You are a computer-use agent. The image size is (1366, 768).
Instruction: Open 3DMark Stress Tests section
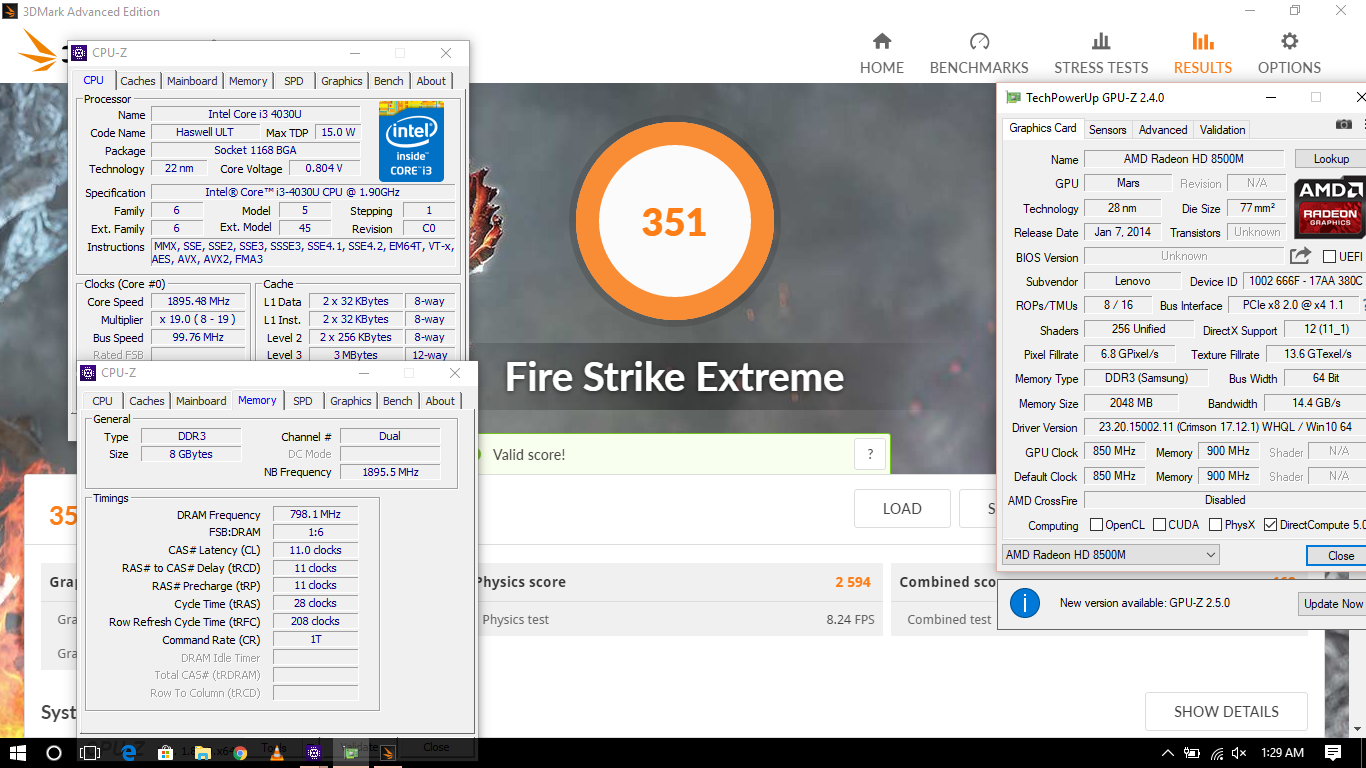point(1101,54)
